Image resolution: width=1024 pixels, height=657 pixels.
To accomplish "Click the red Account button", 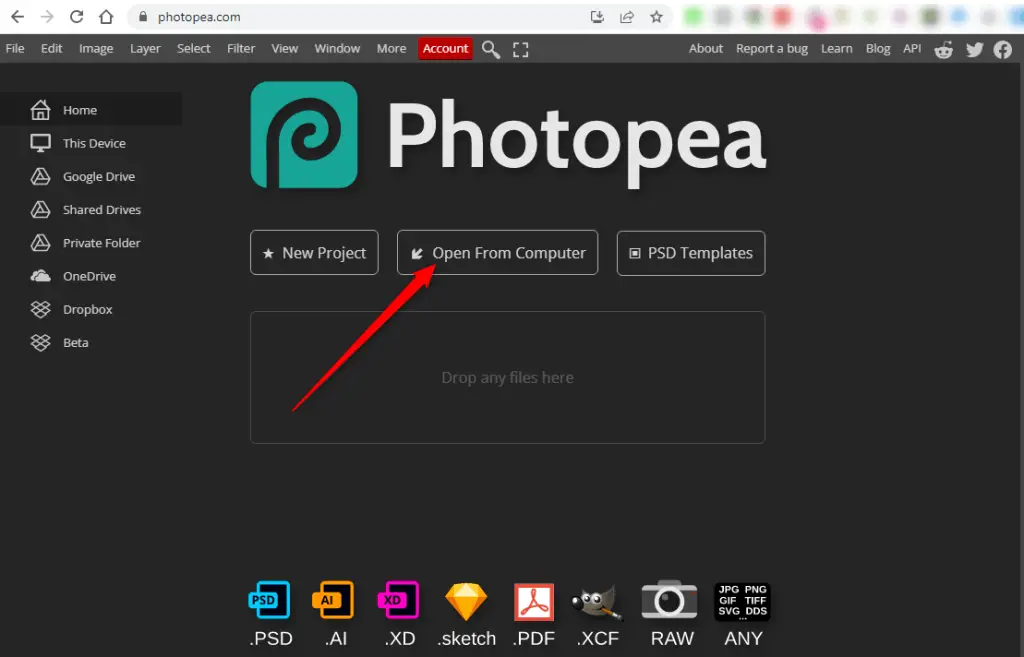I will coord(445,48).
